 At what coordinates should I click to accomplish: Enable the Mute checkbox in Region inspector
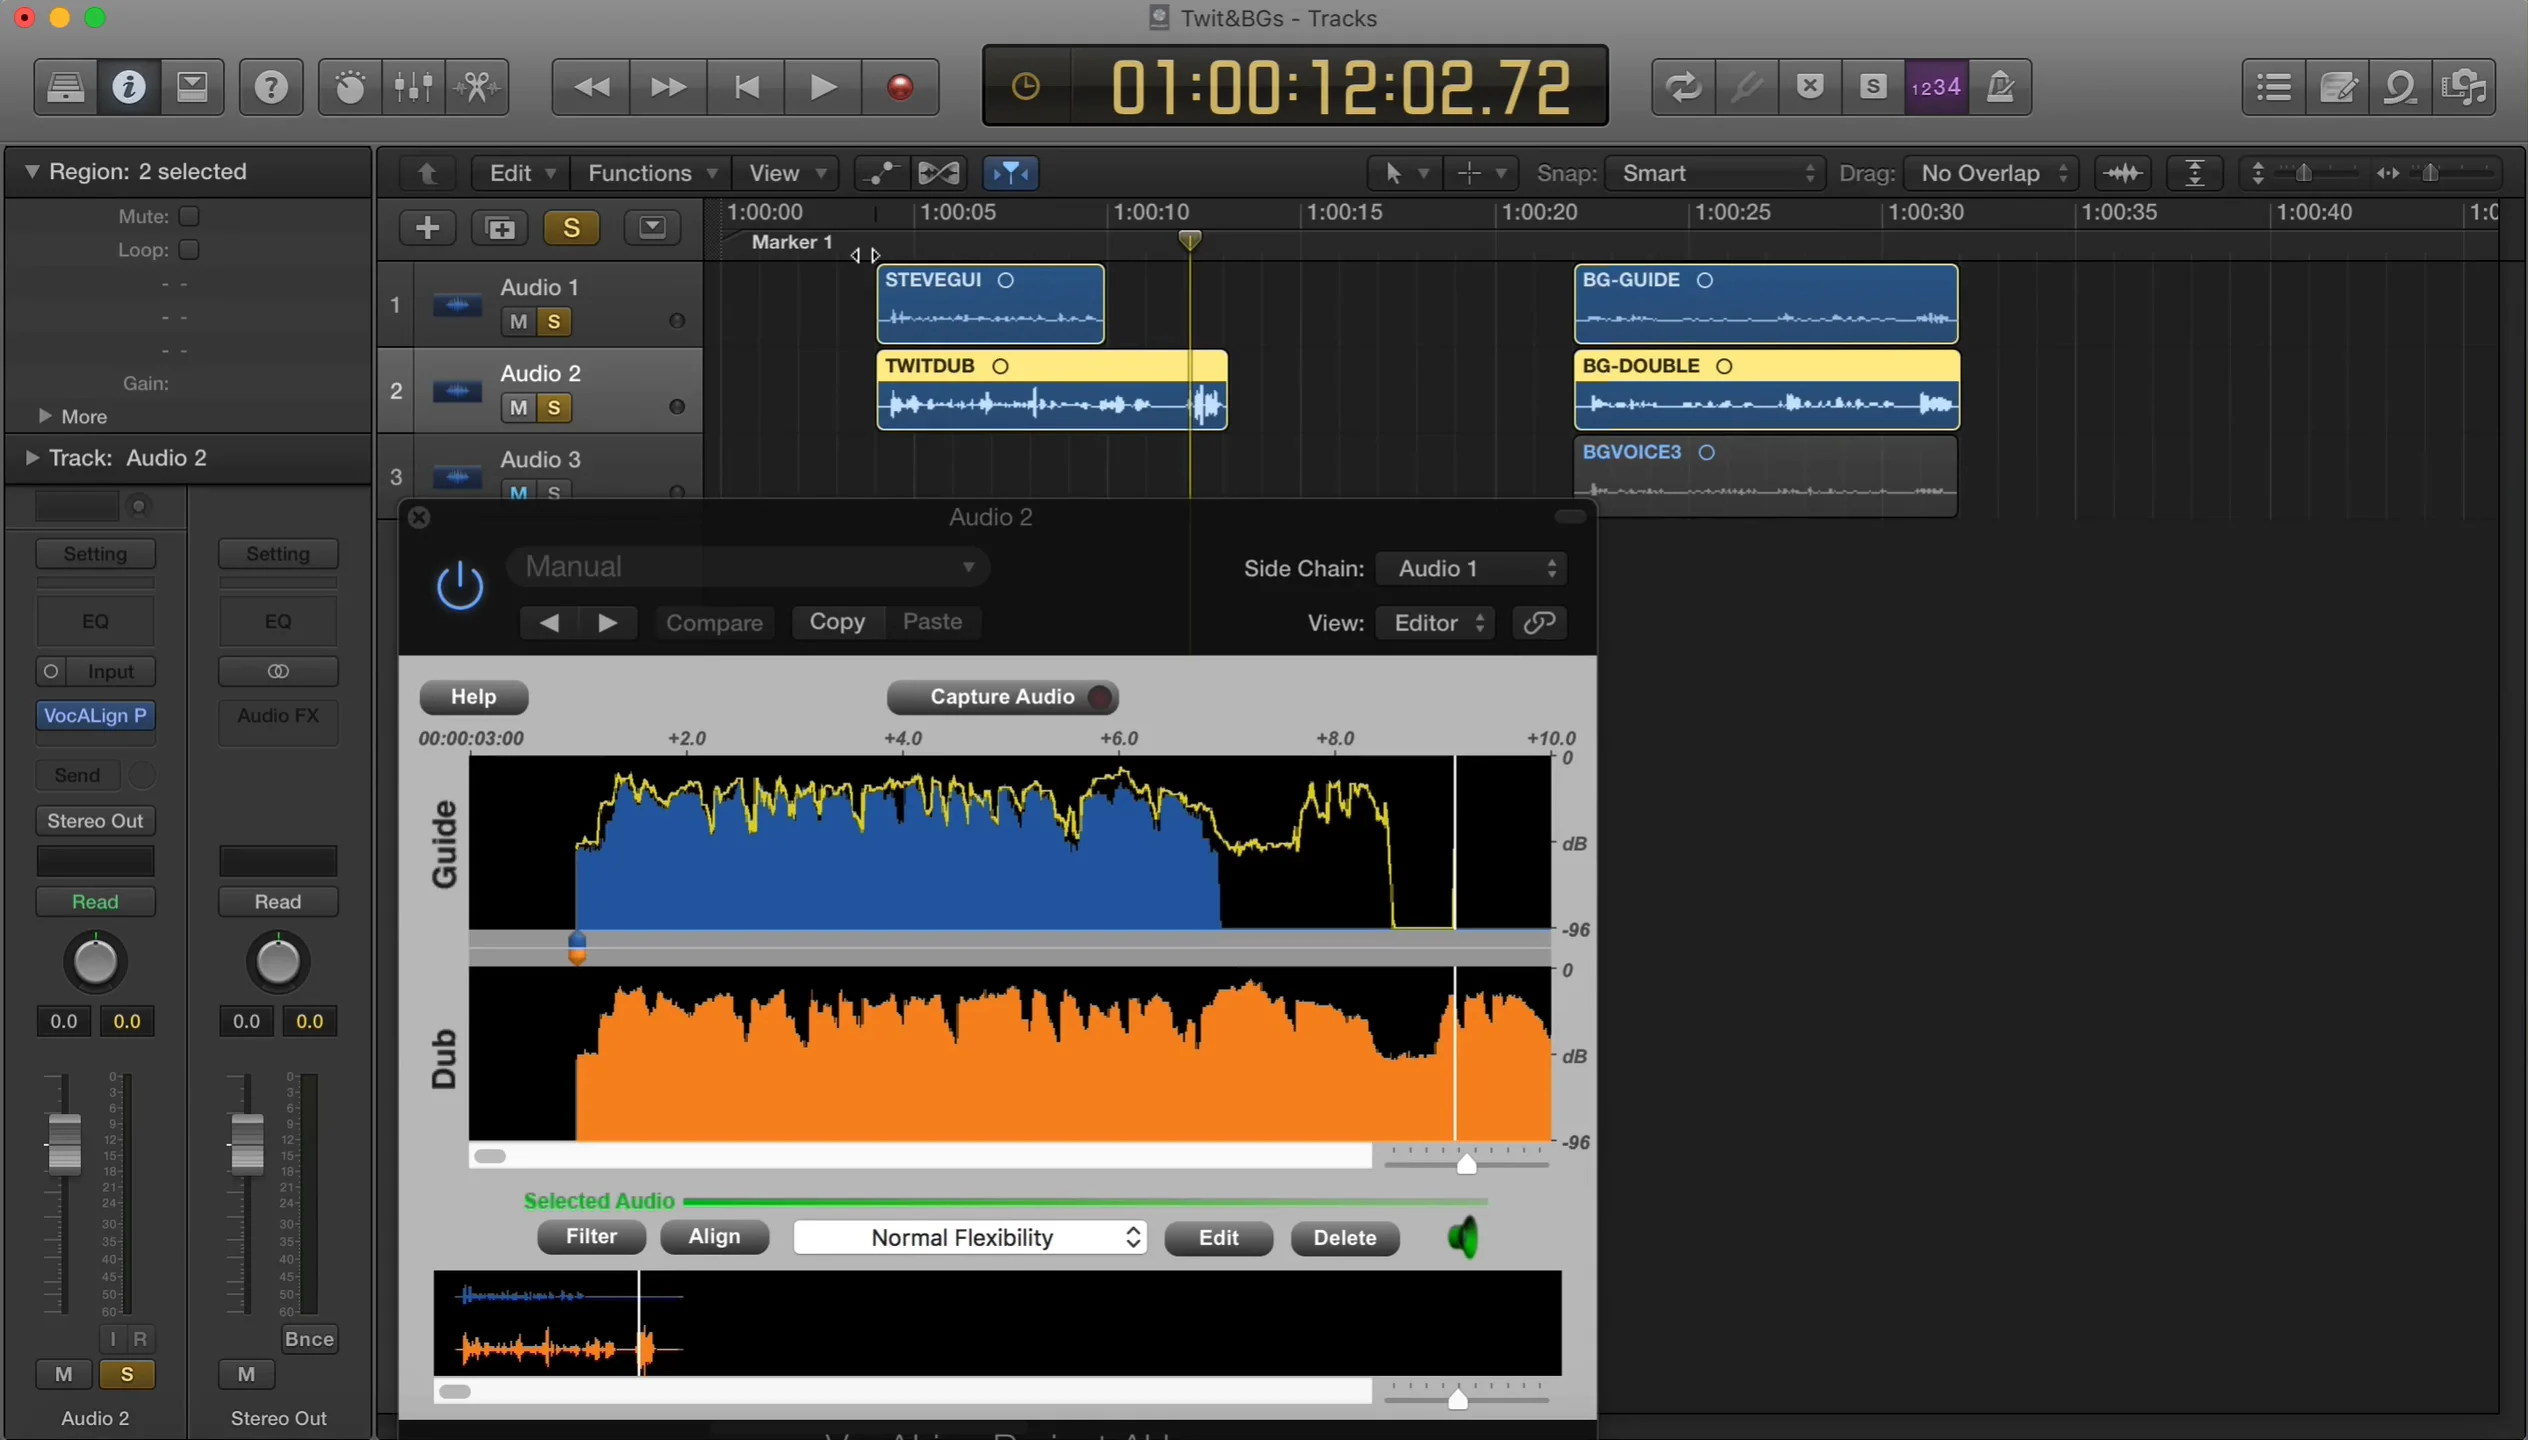pos(190,215)
